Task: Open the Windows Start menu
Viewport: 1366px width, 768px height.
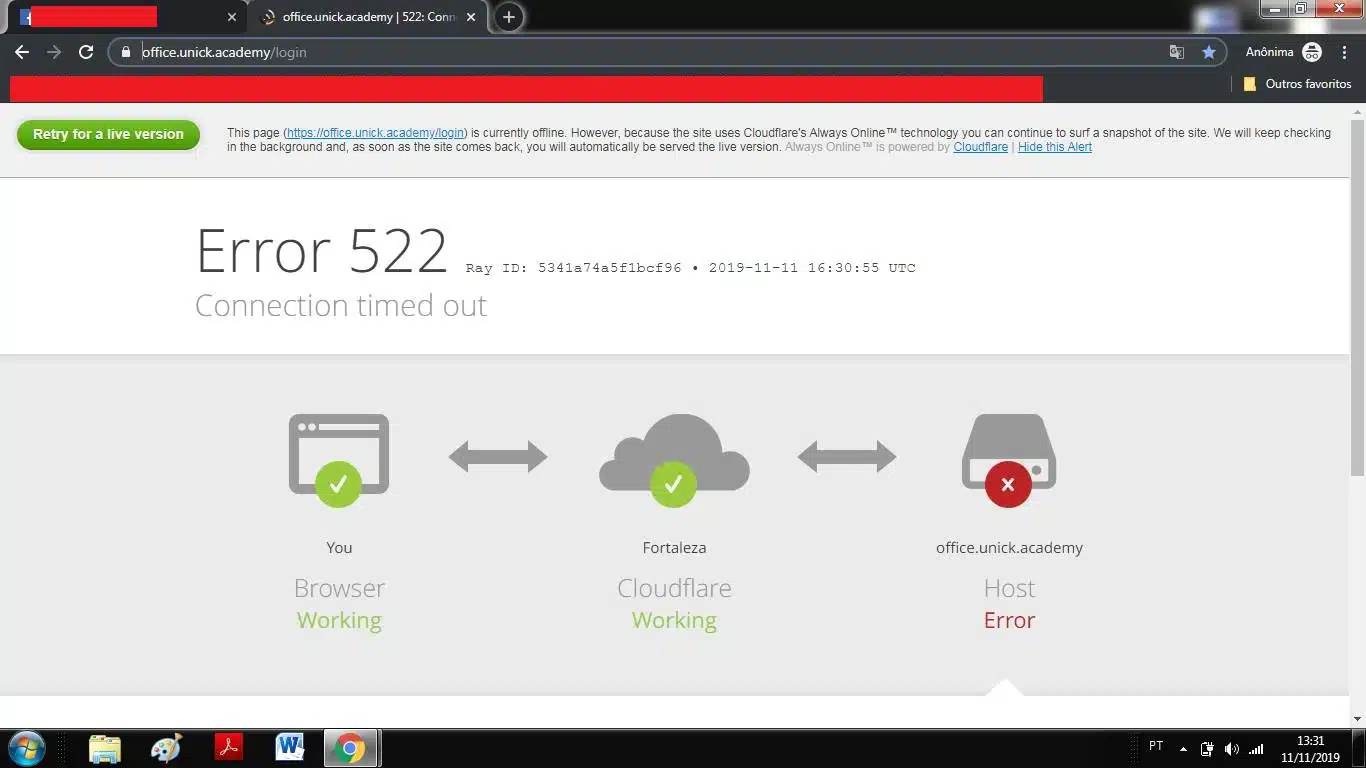Action: pos(27,748)
